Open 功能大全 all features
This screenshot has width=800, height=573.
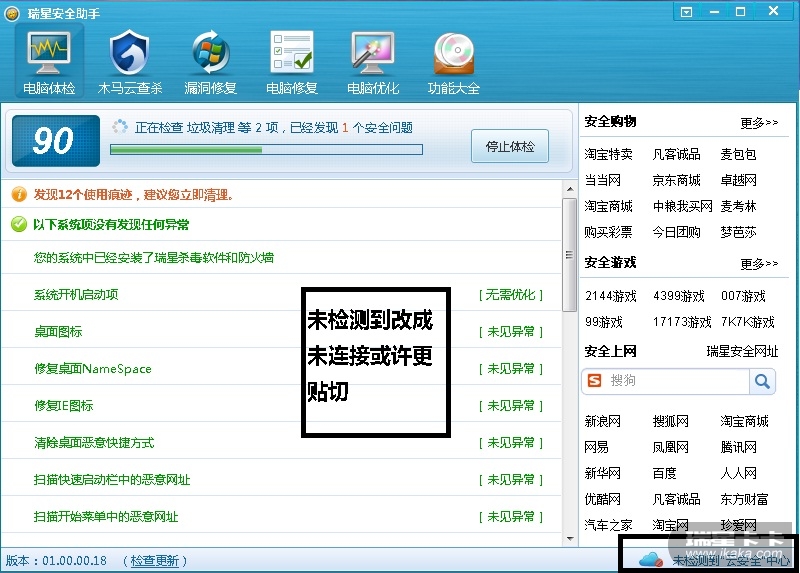[454, 62]
